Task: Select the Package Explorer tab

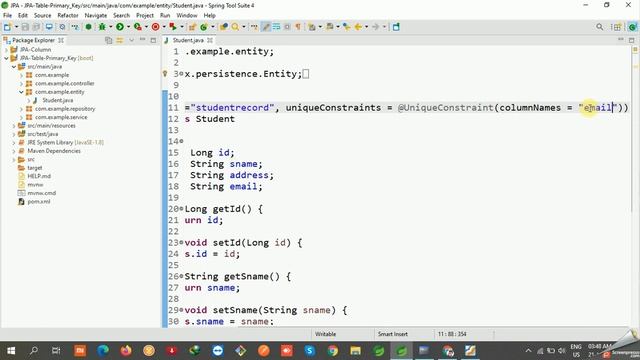Action: (x=33, y=40)
